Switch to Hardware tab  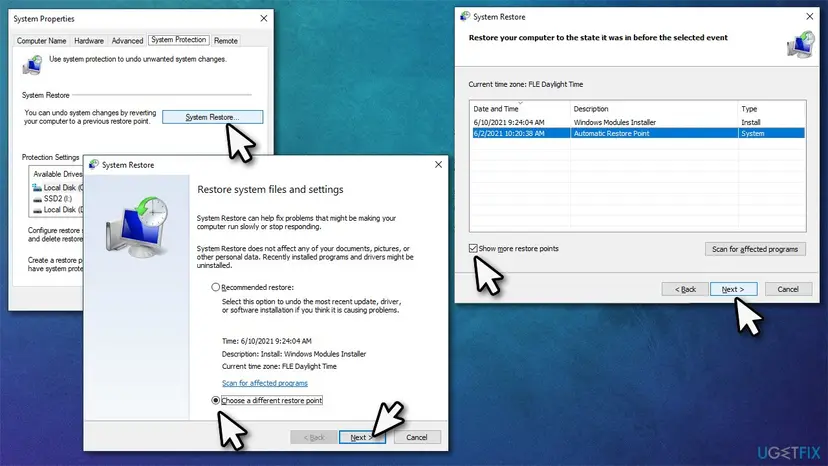[x=89, y=41]
